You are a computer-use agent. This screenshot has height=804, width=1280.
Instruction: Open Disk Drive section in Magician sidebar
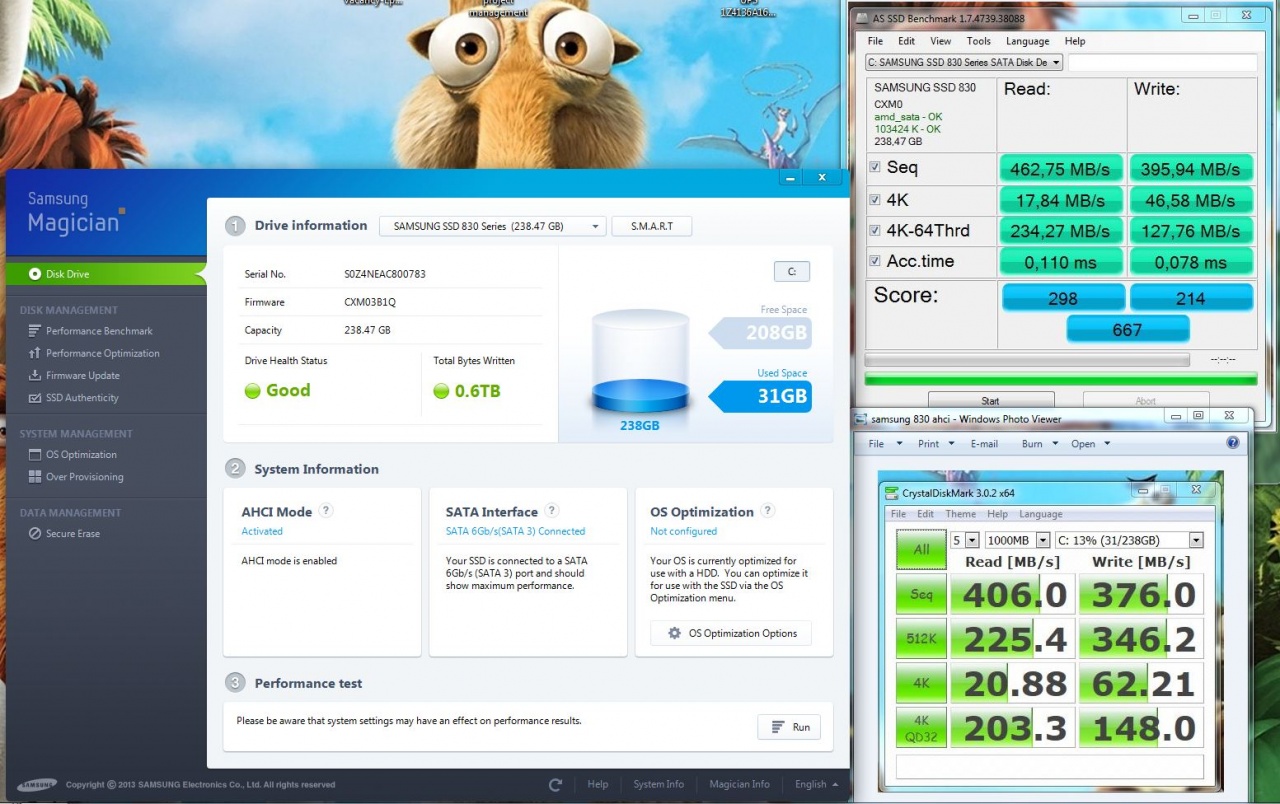pos(105,273)
